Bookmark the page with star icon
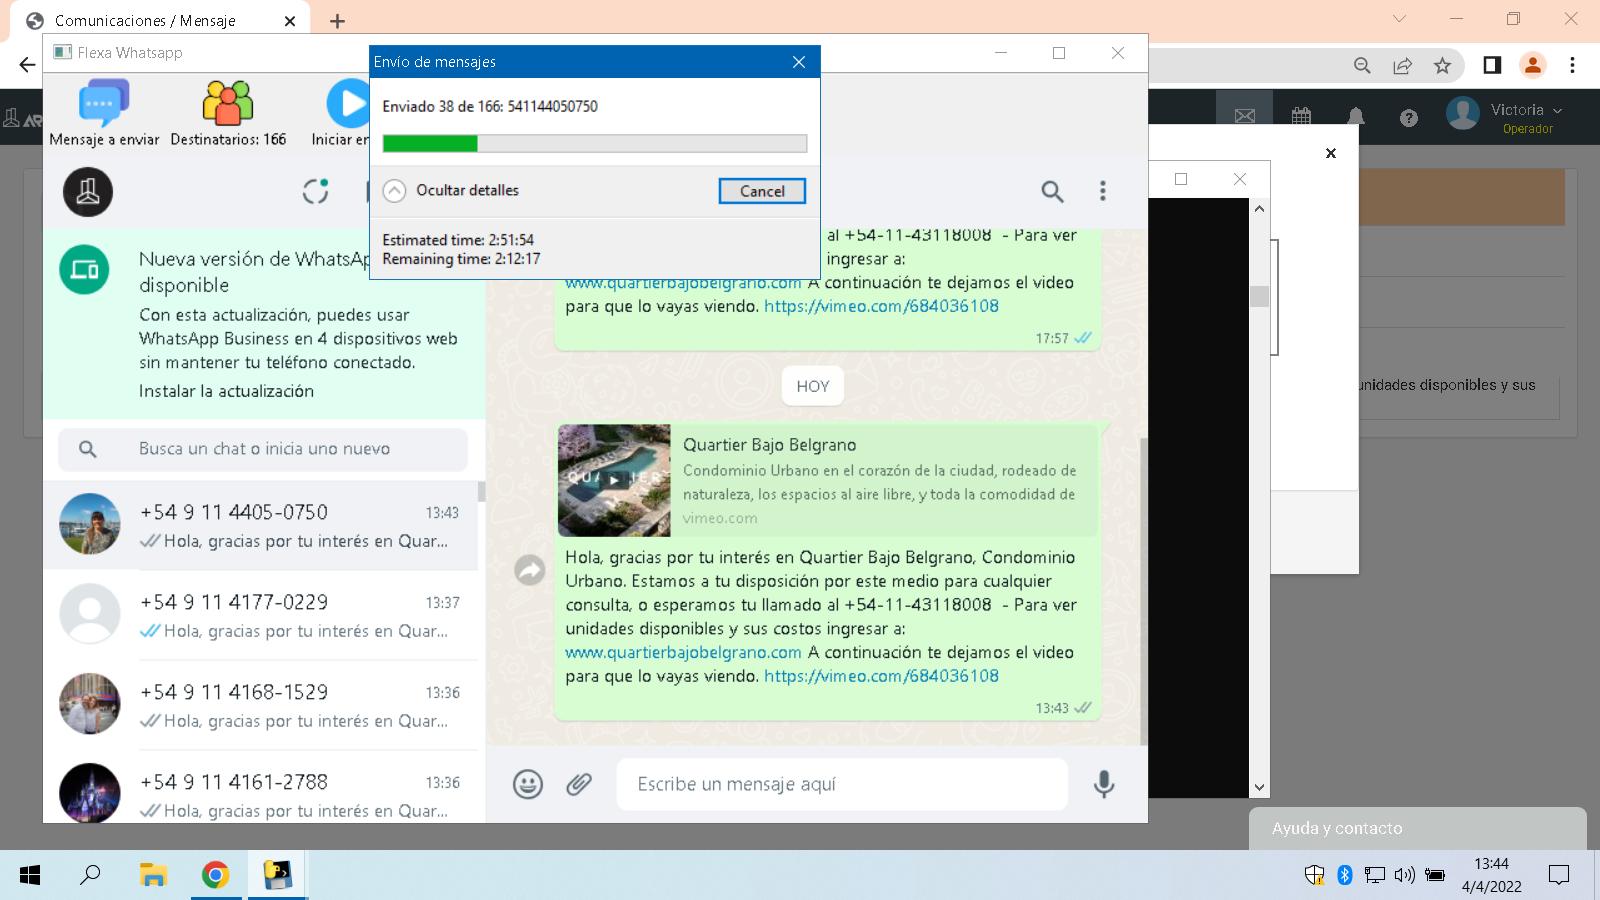The height and width of the screenshot is (900, 1600). pos(1442,65)
